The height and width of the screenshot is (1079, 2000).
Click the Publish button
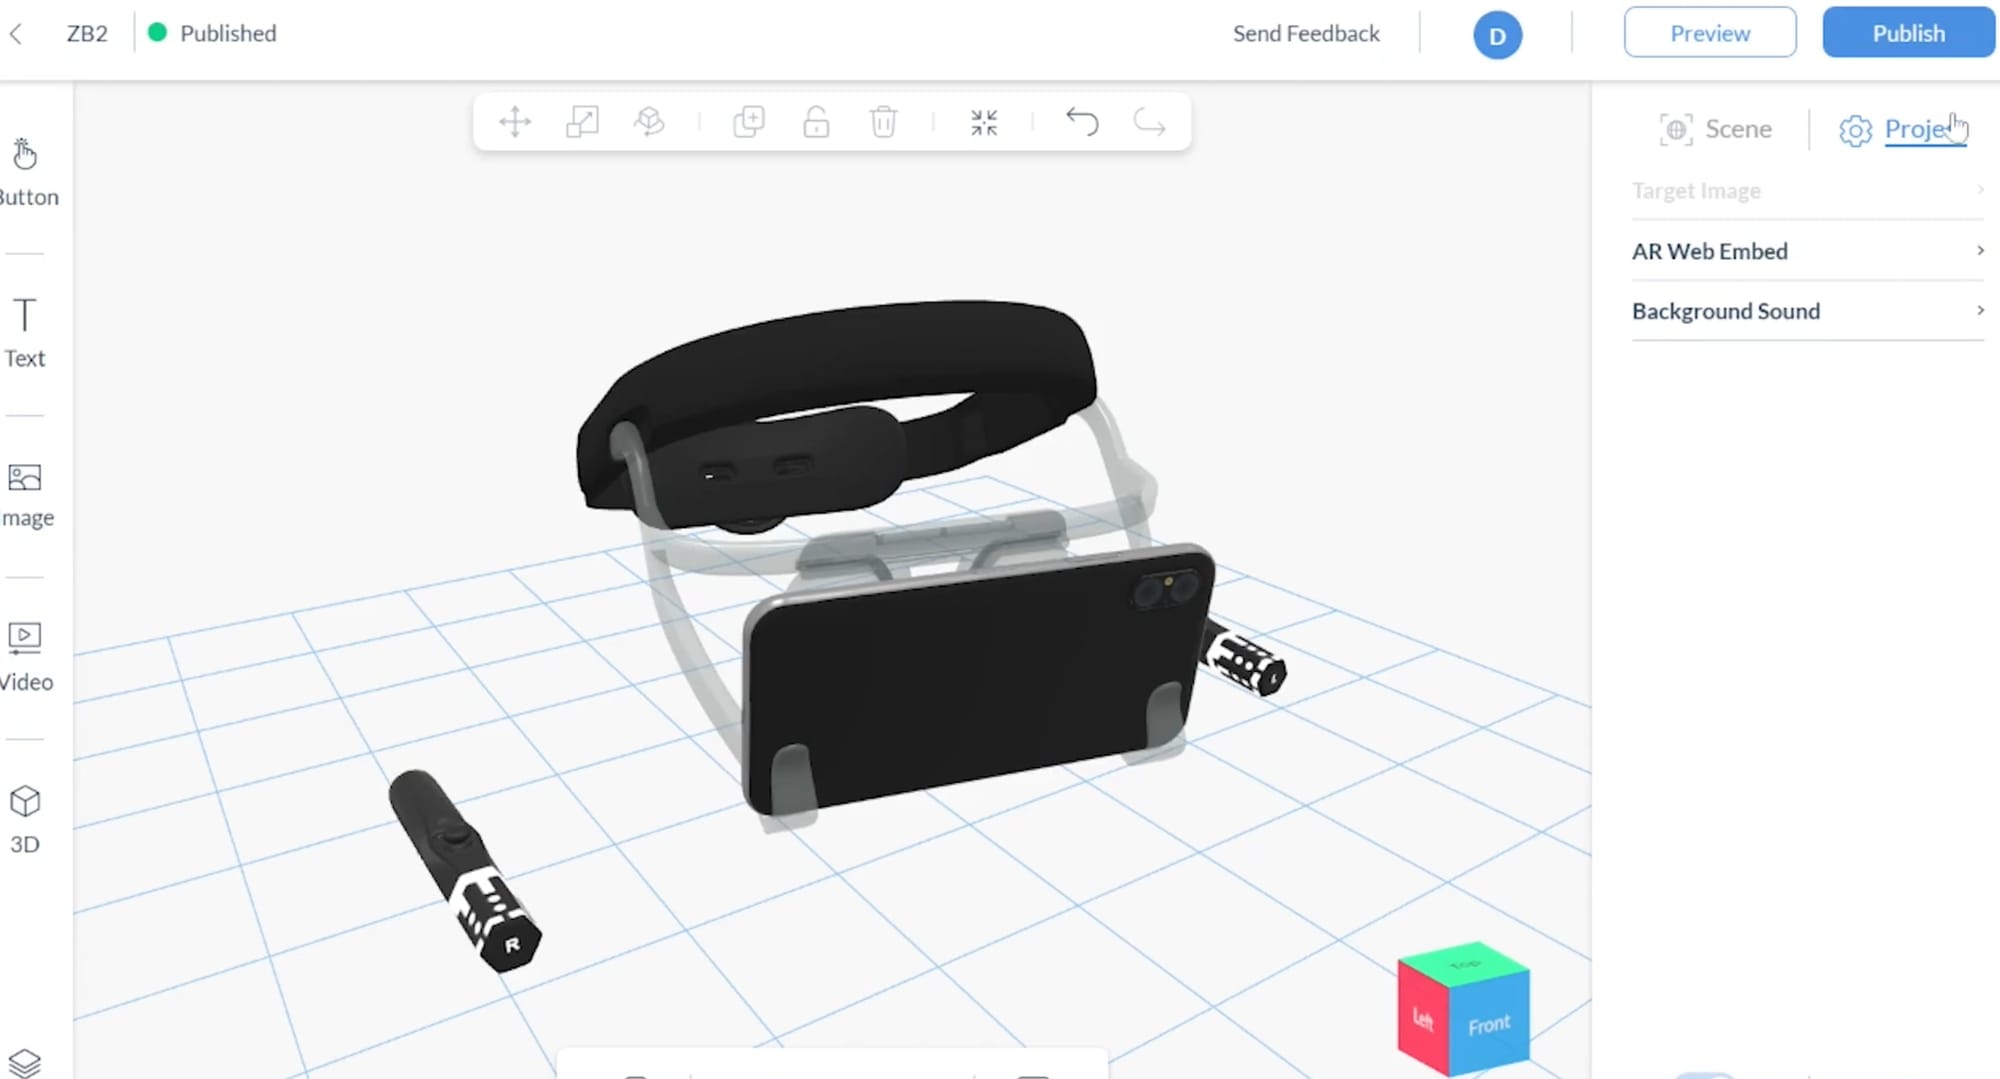1908,33
